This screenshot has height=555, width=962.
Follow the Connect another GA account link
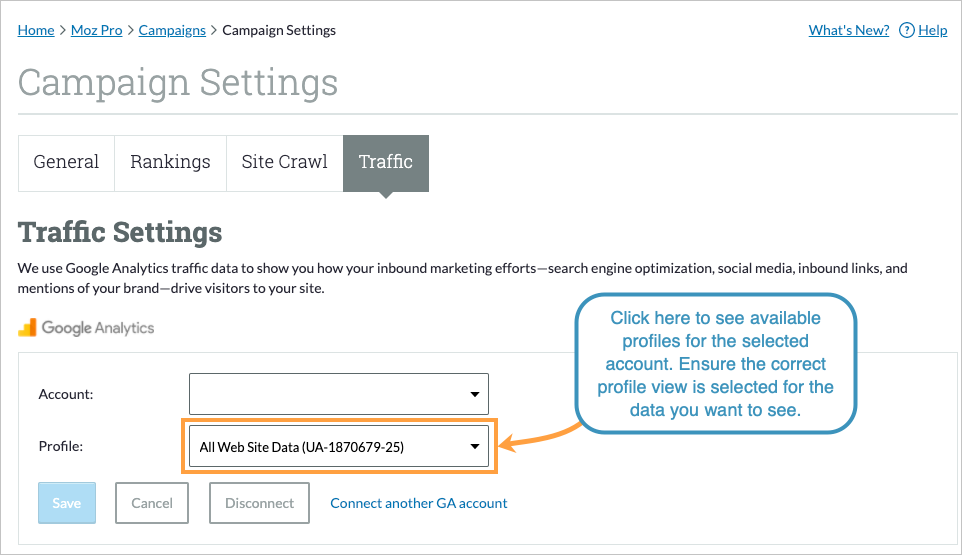tap(419, 503)
